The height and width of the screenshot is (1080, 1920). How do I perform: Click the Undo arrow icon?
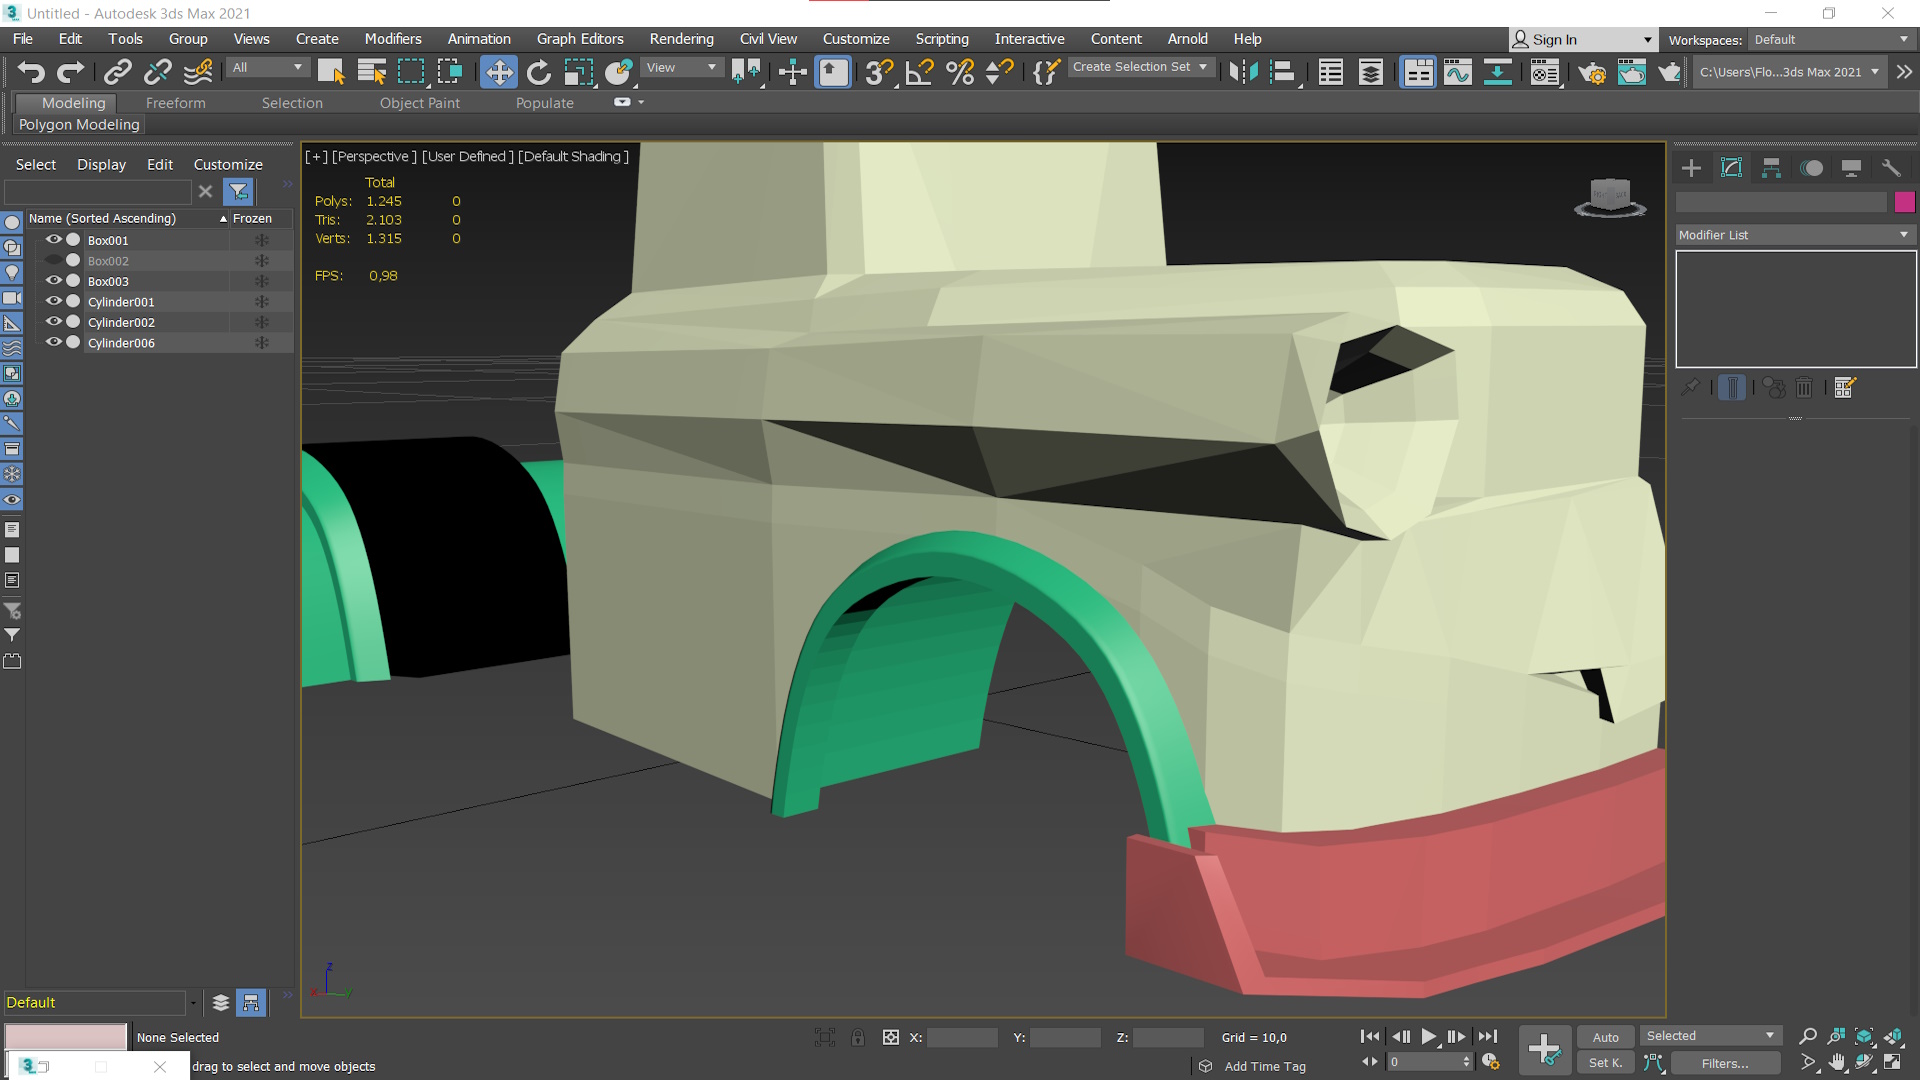pyautogui.click(x=31, y=72)
